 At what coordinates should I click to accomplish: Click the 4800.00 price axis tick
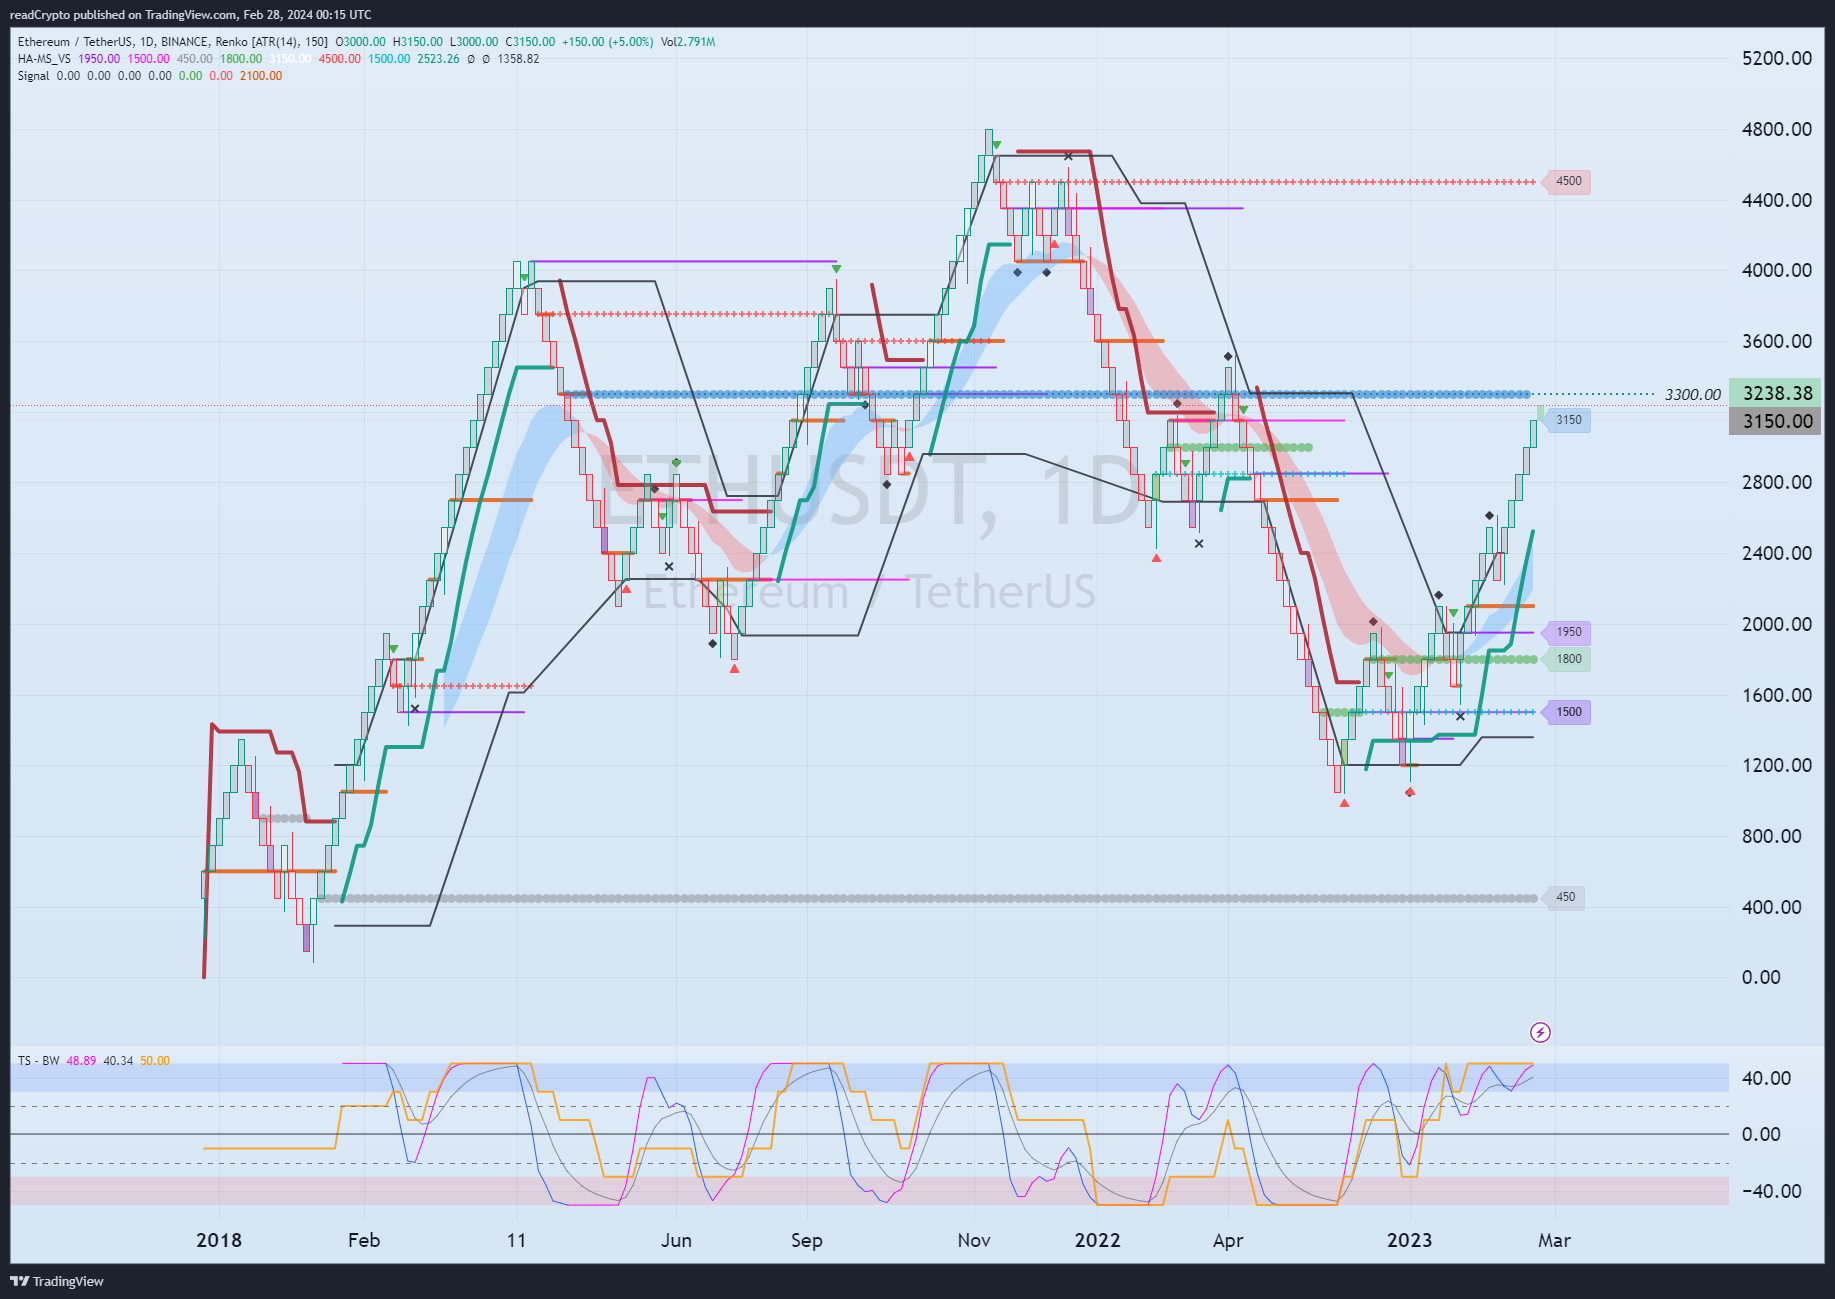pyautogui.click(x=1776, y=129)
